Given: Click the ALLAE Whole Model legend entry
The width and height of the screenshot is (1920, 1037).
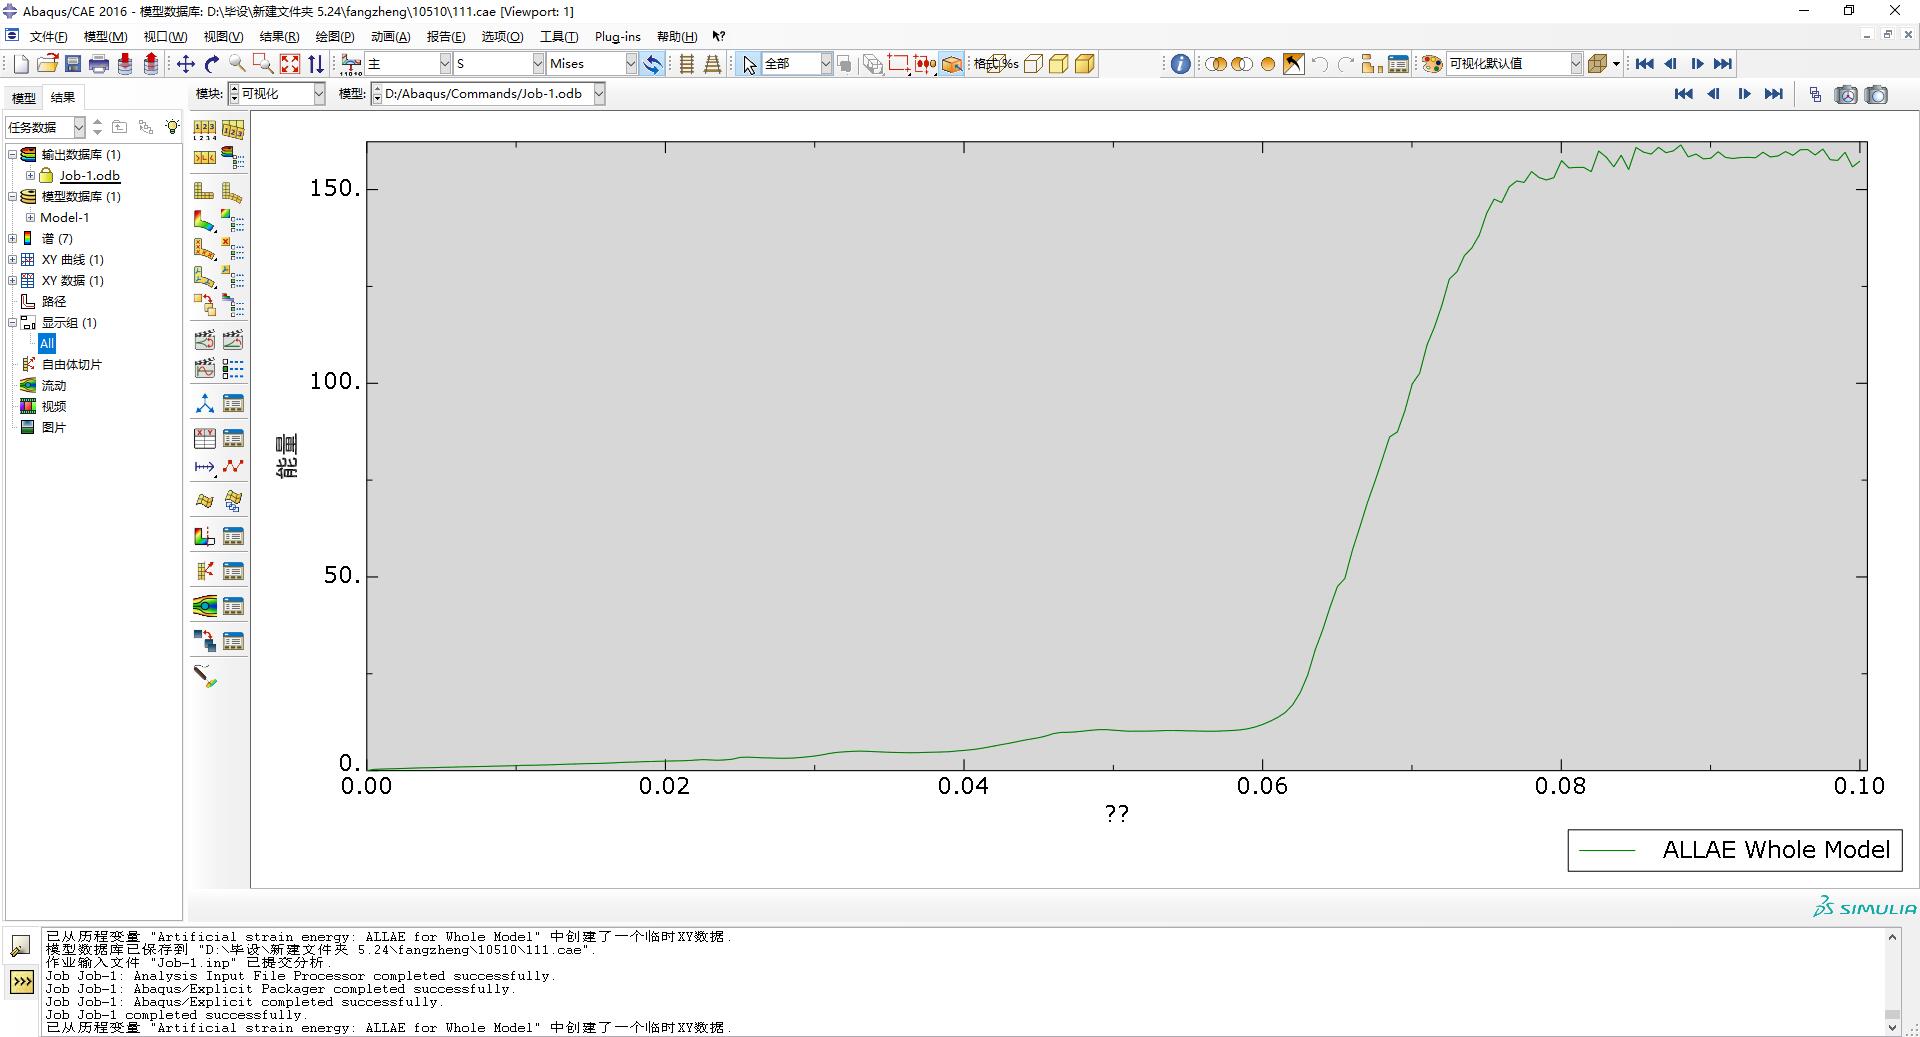Looking at the screenshot, I should point(1734,850).
